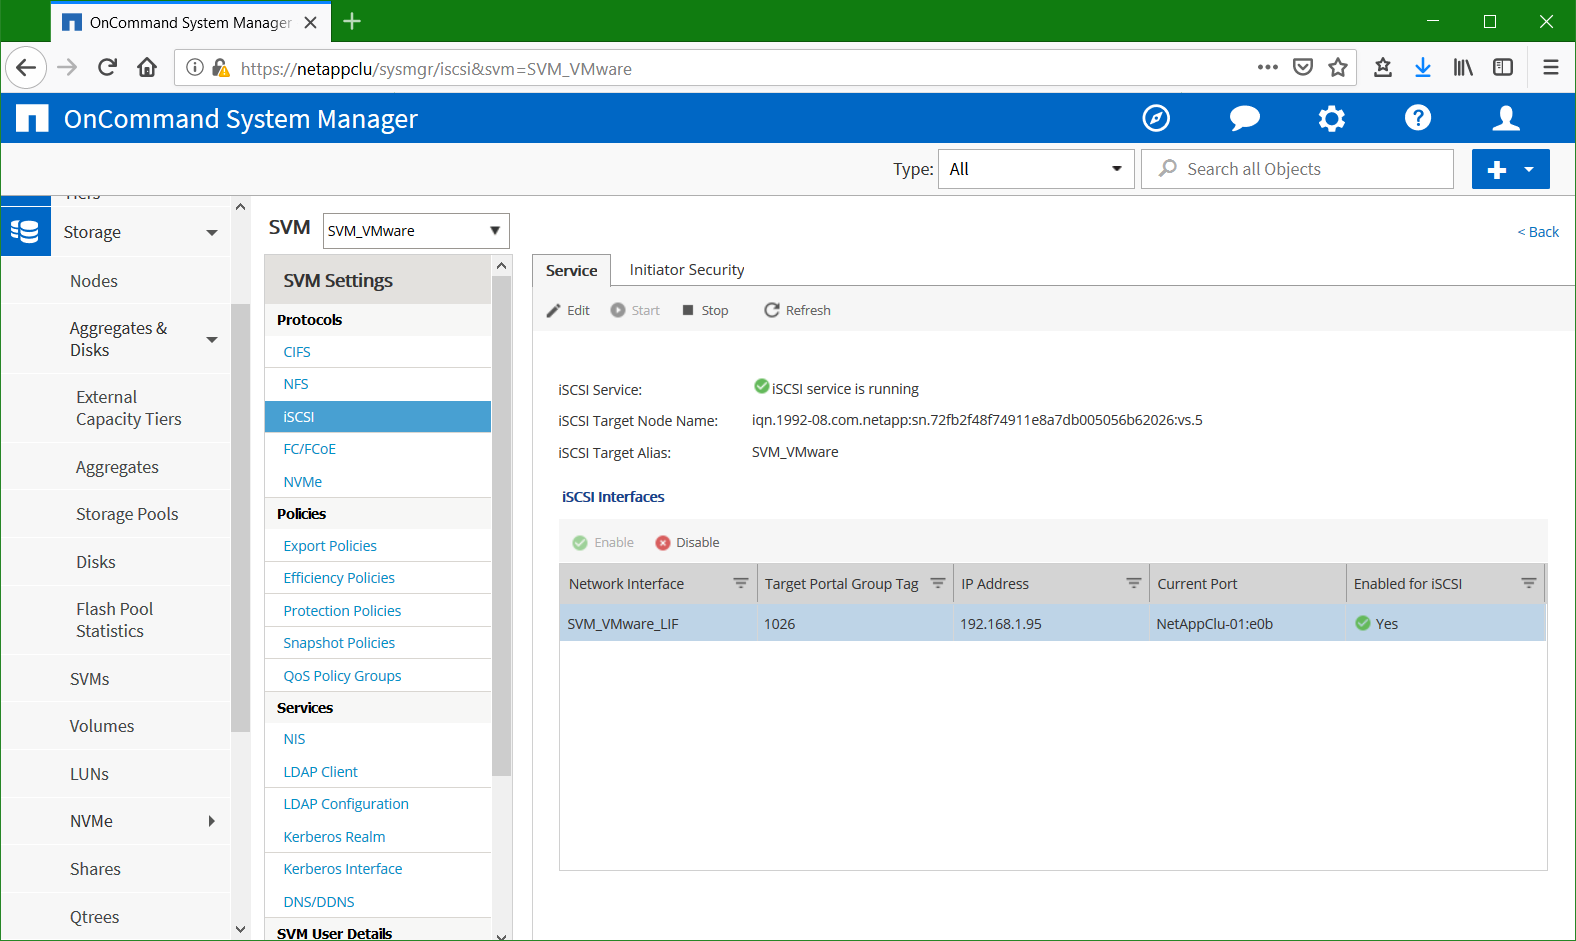The width and height of the screenshot is (1576, 941).
Task: Open the Firefox hamburger menu
Action: [1551, 68]
